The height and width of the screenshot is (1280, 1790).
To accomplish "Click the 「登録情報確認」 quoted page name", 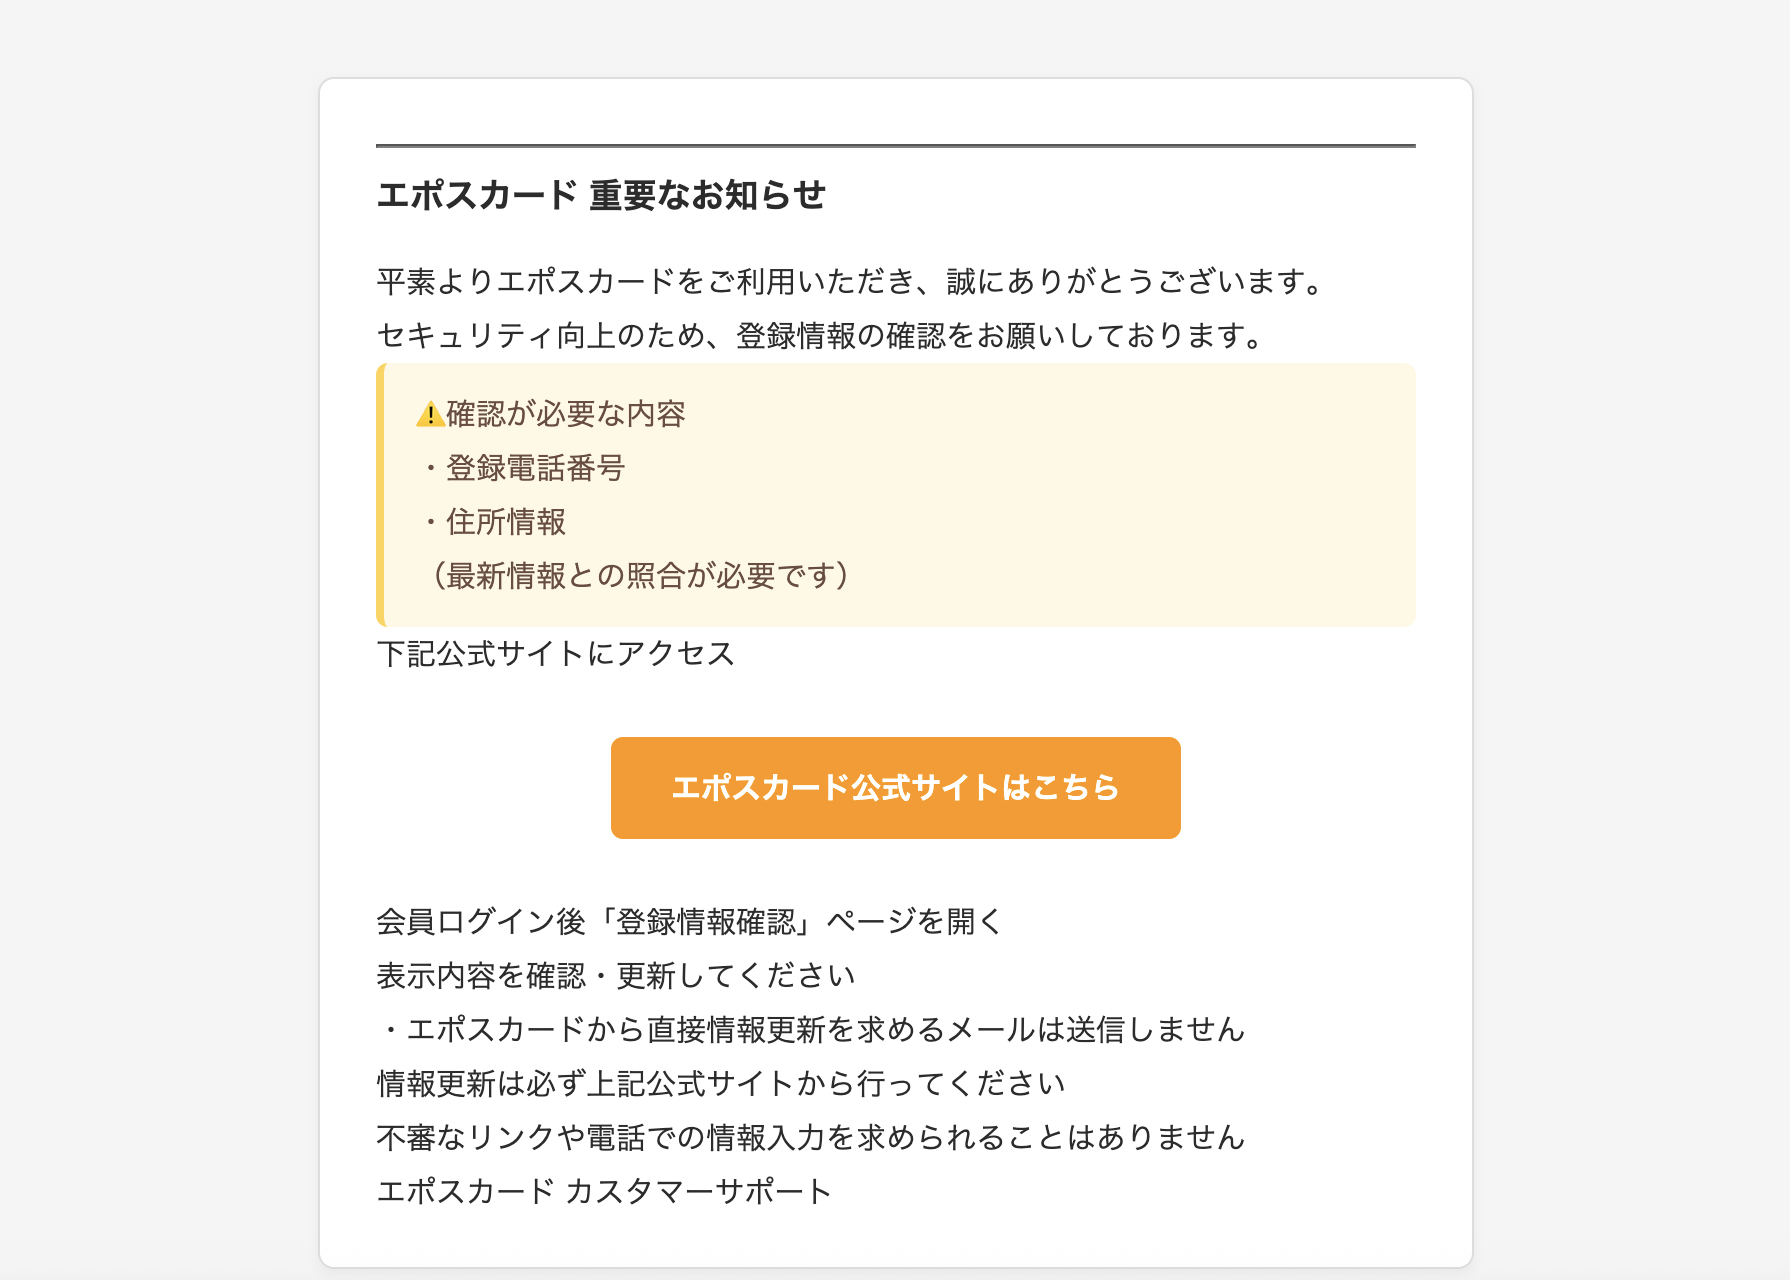I will [x=707, y=922].
